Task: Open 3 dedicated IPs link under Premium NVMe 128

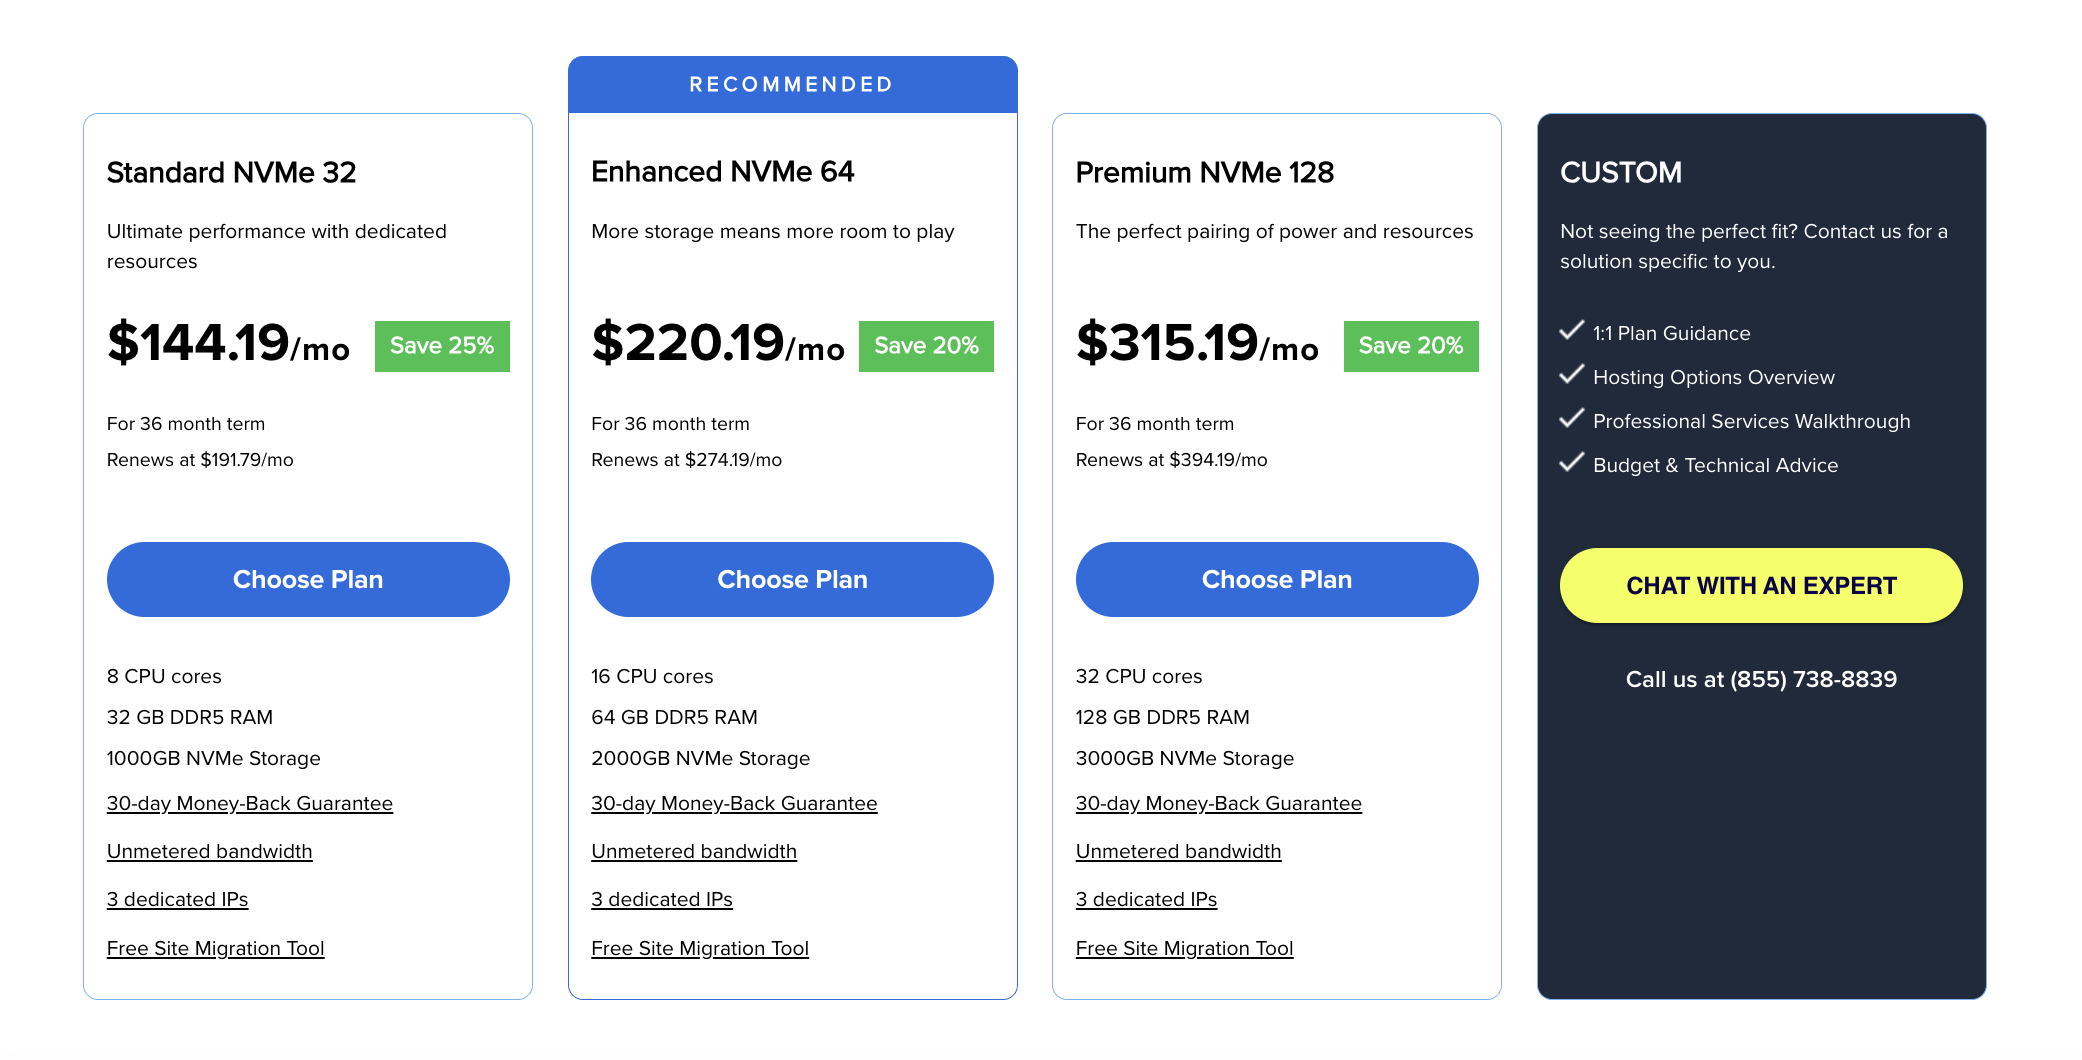Action: (1146, 899)
